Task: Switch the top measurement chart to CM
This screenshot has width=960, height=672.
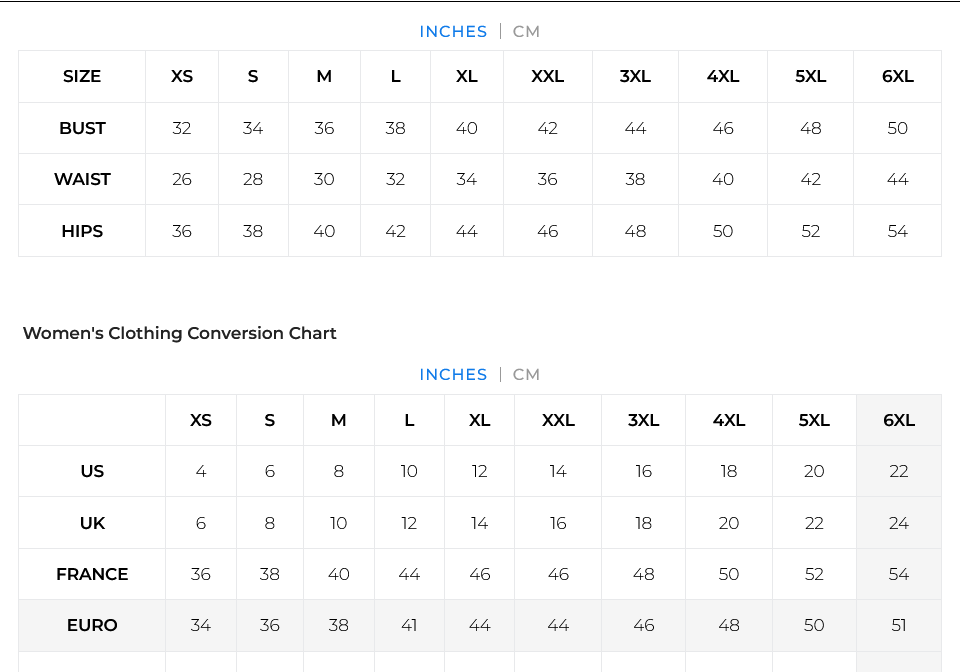Action: point(526,31)
